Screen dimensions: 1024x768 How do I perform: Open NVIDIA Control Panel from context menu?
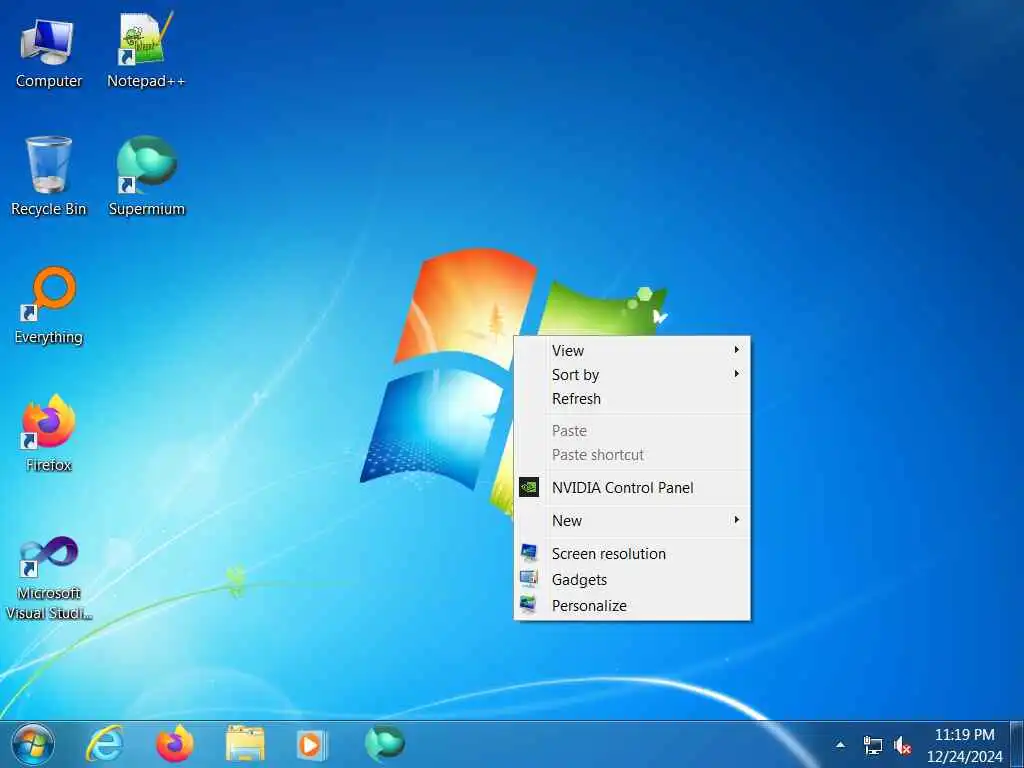[x=632, y=488]
